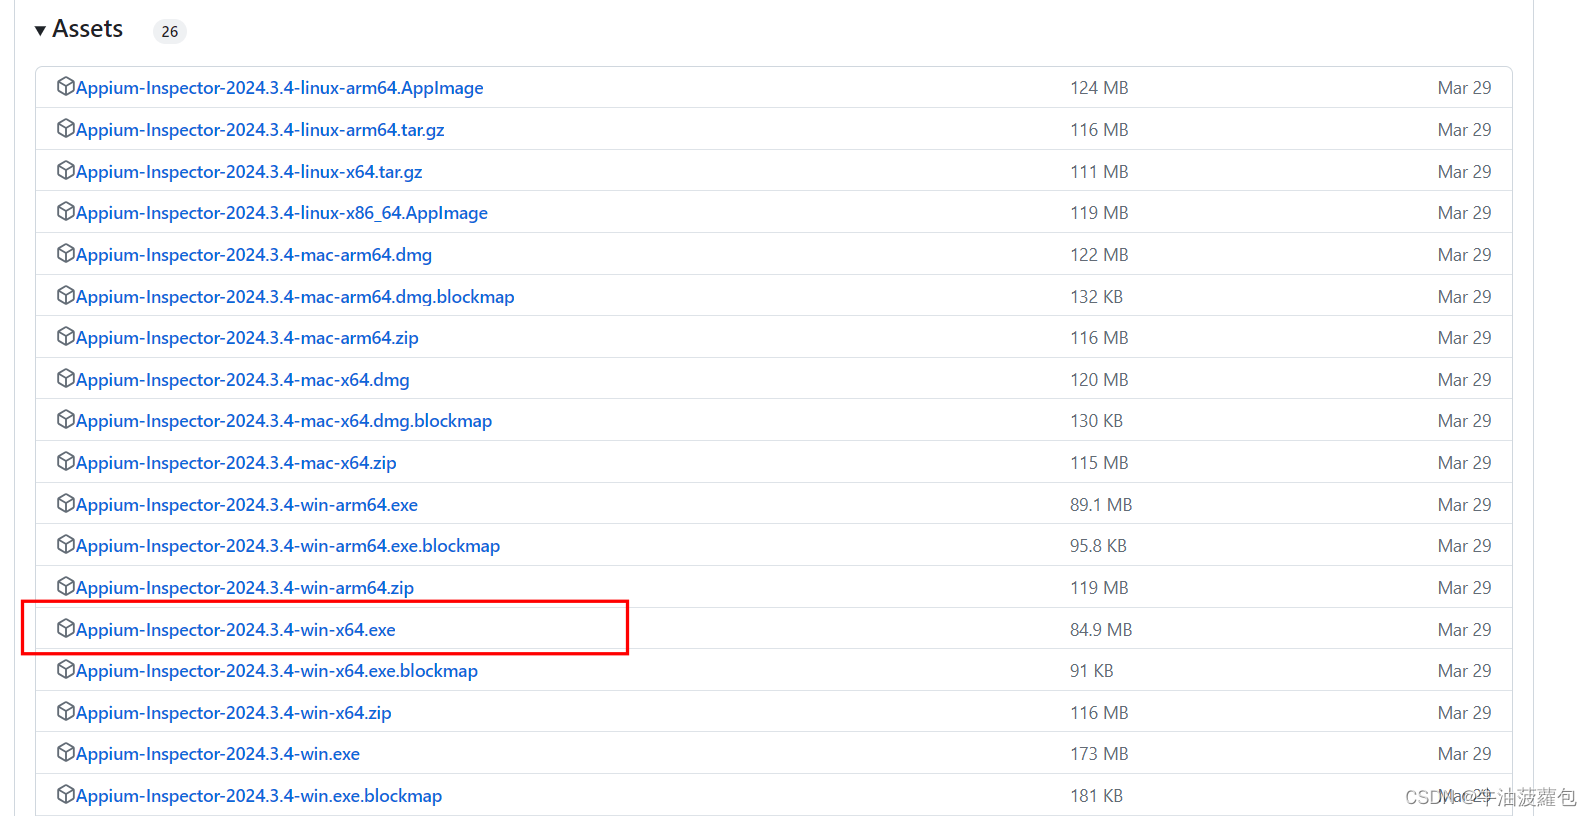The image size is (1592, 816).
Task: Download Appium-Inspector-2024.3.4-win.exe
Action: coord(218,754)
